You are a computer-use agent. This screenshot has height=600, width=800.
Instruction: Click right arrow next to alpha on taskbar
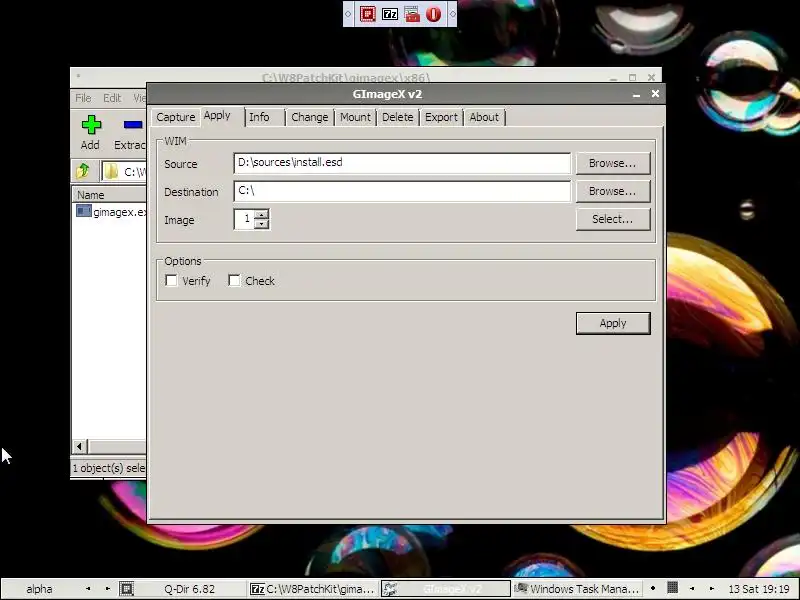pos(108,588)
